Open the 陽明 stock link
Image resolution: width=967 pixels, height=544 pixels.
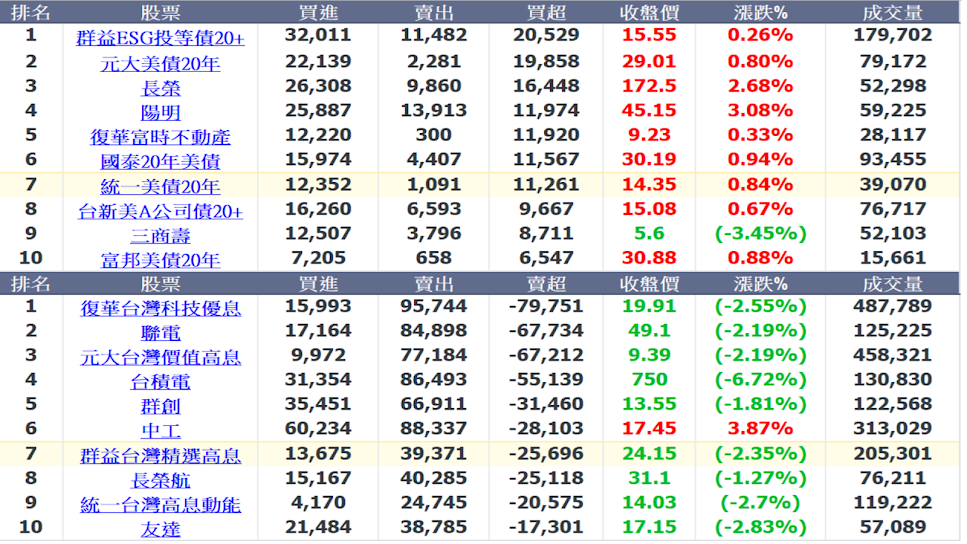point(160,113)
